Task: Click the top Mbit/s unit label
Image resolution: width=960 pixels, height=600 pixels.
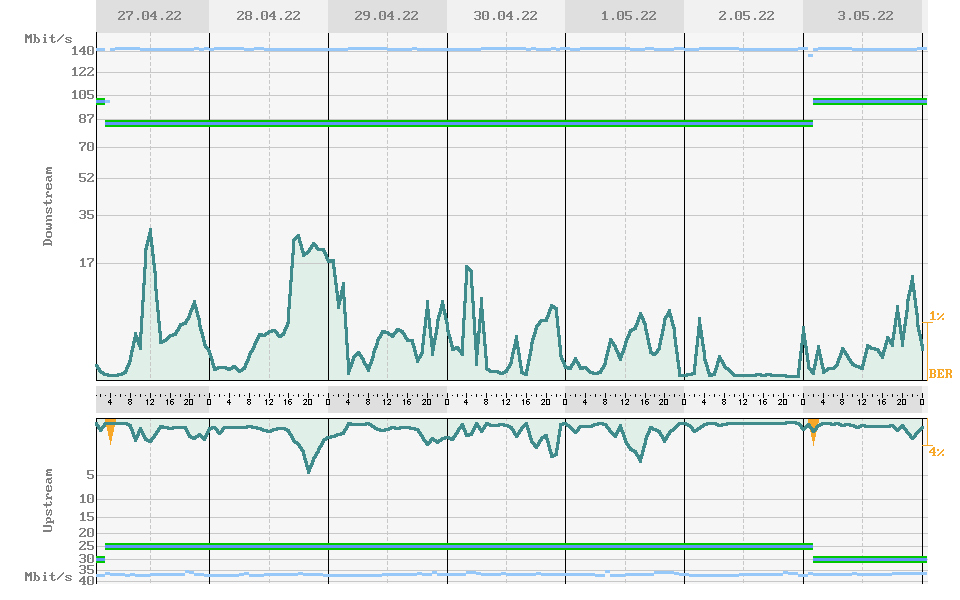Action: coord(48,39)
